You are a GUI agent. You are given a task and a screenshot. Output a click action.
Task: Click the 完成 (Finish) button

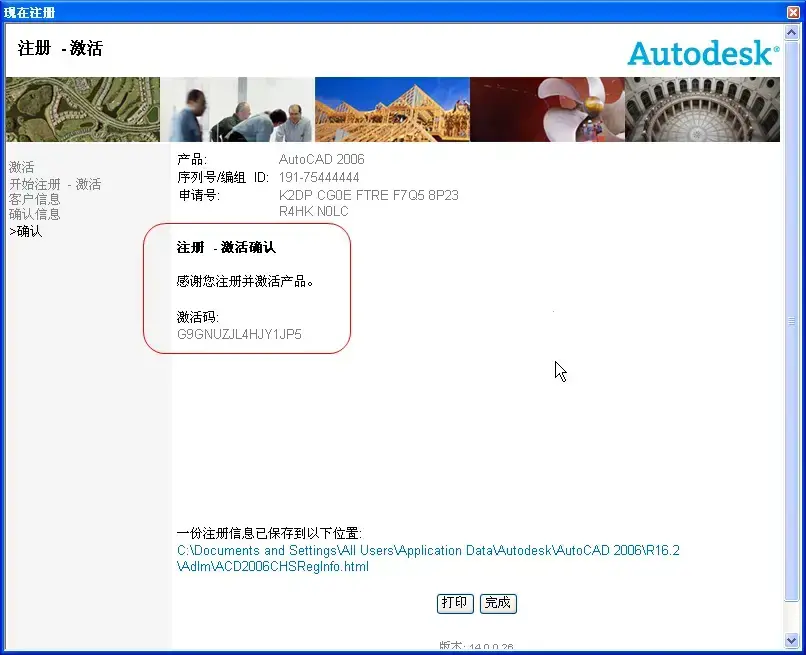[x=498, y=603]
